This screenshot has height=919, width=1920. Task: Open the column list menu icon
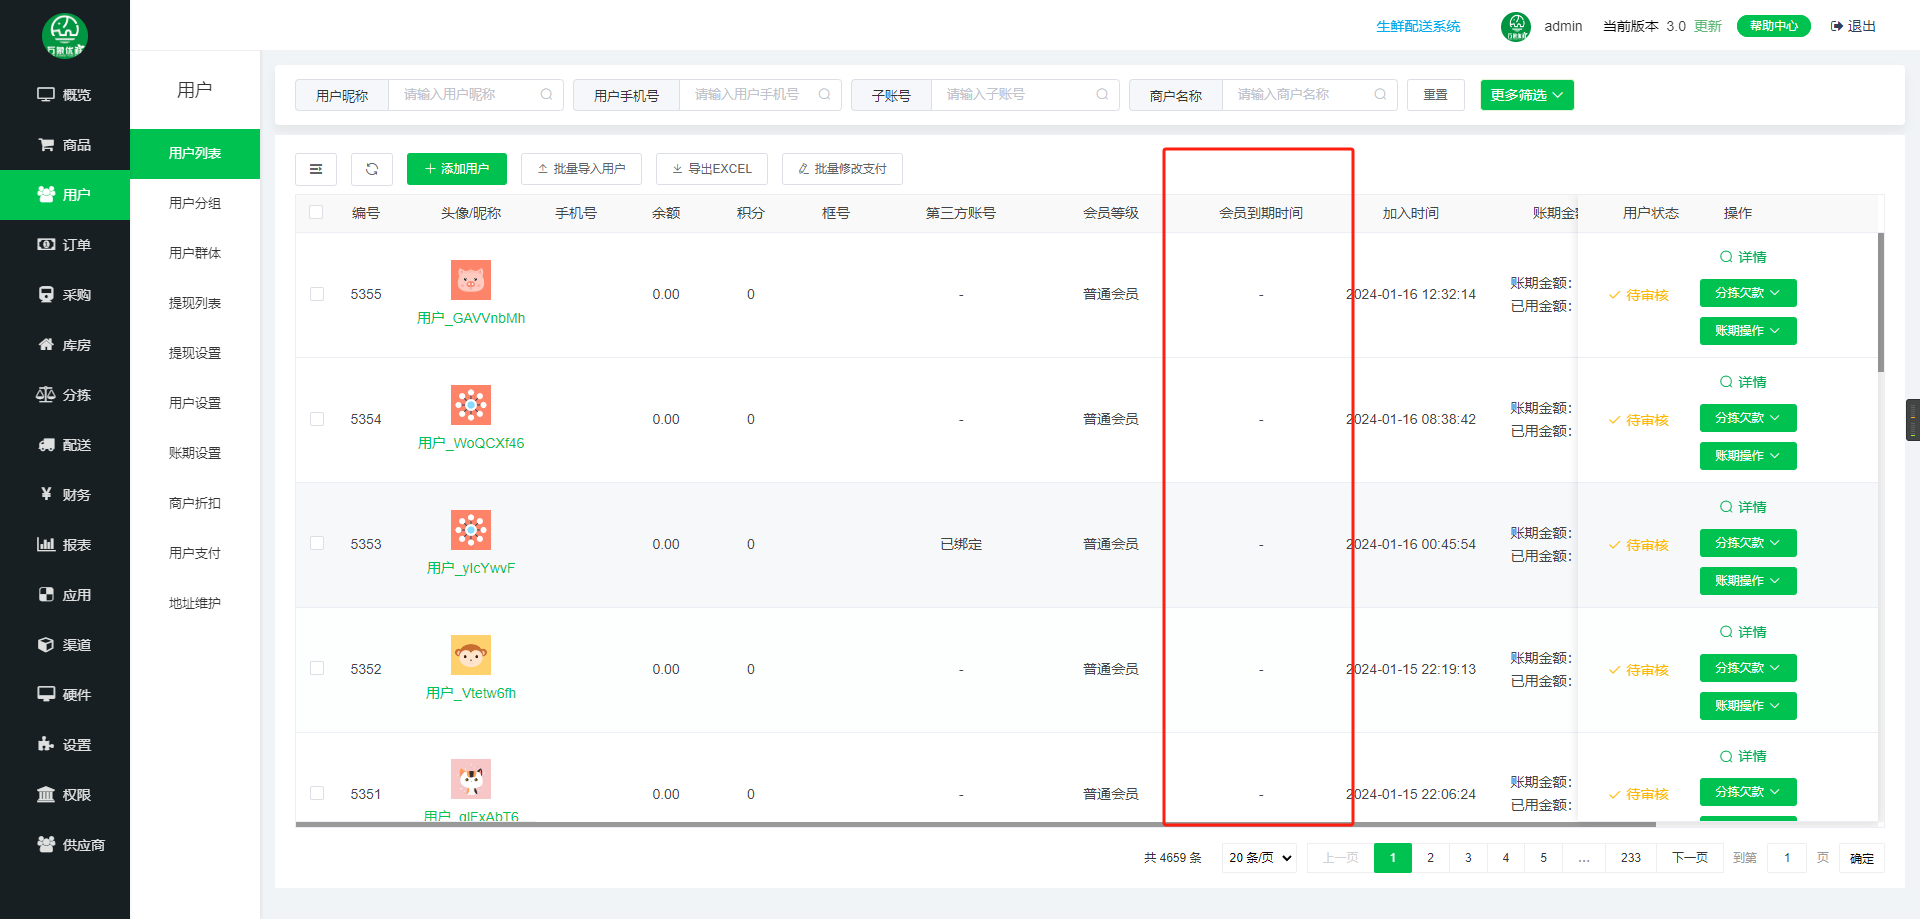pyautogui.click(x=316, y=169)
